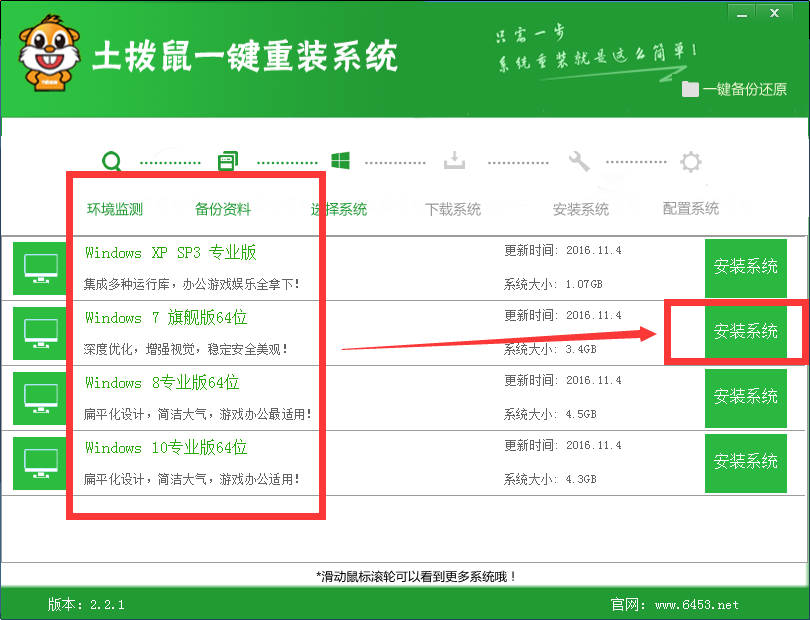Click the Windows logo step icon
Viewport: 810px width, 620px height.
(x=340, y=162)
